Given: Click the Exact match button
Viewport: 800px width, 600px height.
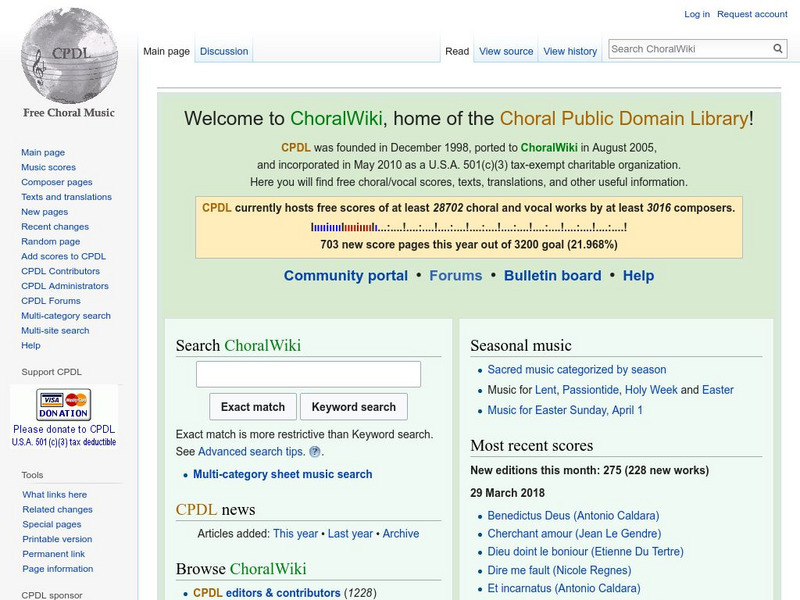Looking at the screenshot, I should 253,407.
